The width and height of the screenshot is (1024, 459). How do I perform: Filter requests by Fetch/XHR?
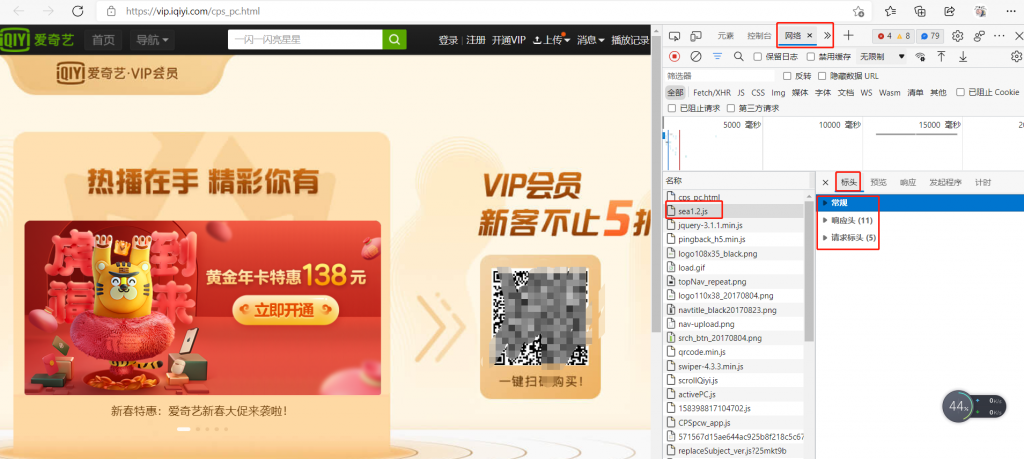pyautogui.click(x=712, y=92)
